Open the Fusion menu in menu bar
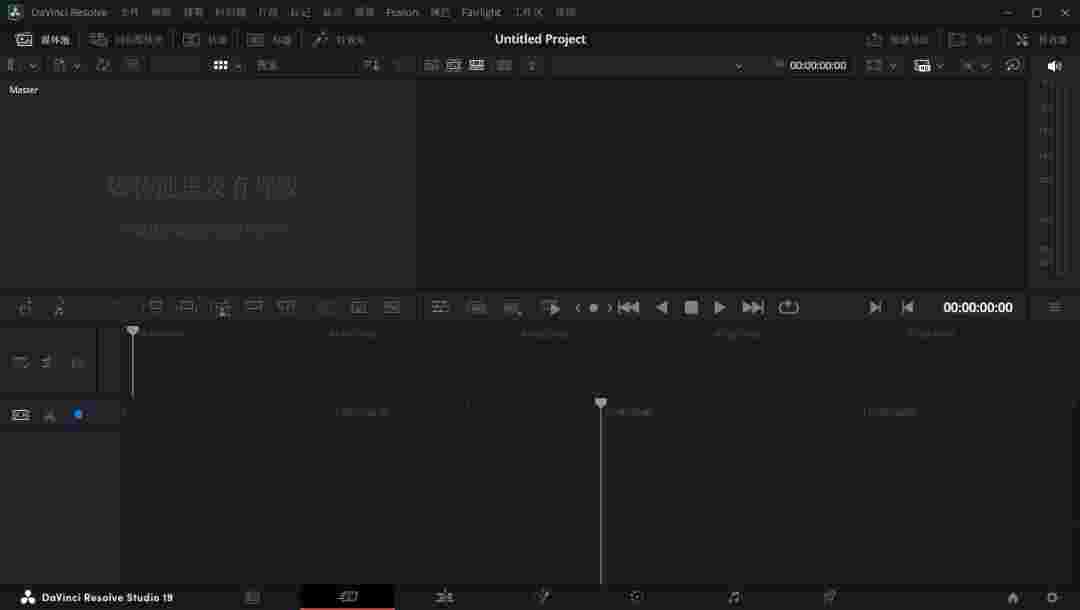The width and height of the screenshot is (1080, 610). pos(402,12)
